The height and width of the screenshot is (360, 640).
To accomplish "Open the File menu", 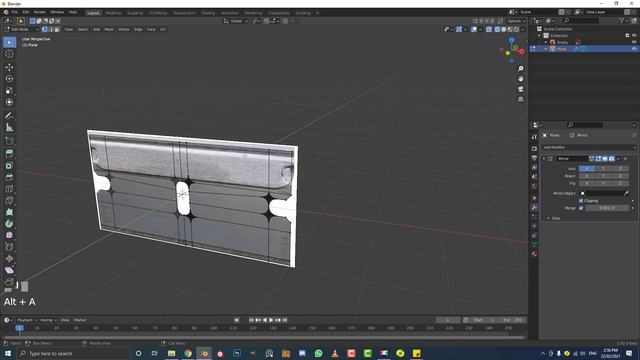I will pyautogui.click(x=15, y=12).
